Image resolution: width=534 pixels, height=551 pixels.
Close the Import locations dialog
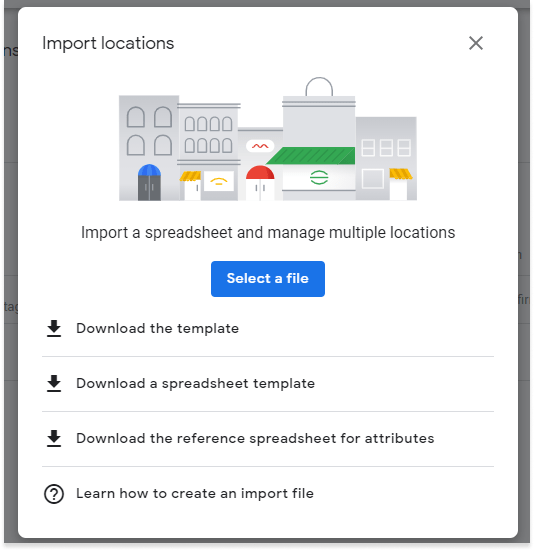point(476,43)
